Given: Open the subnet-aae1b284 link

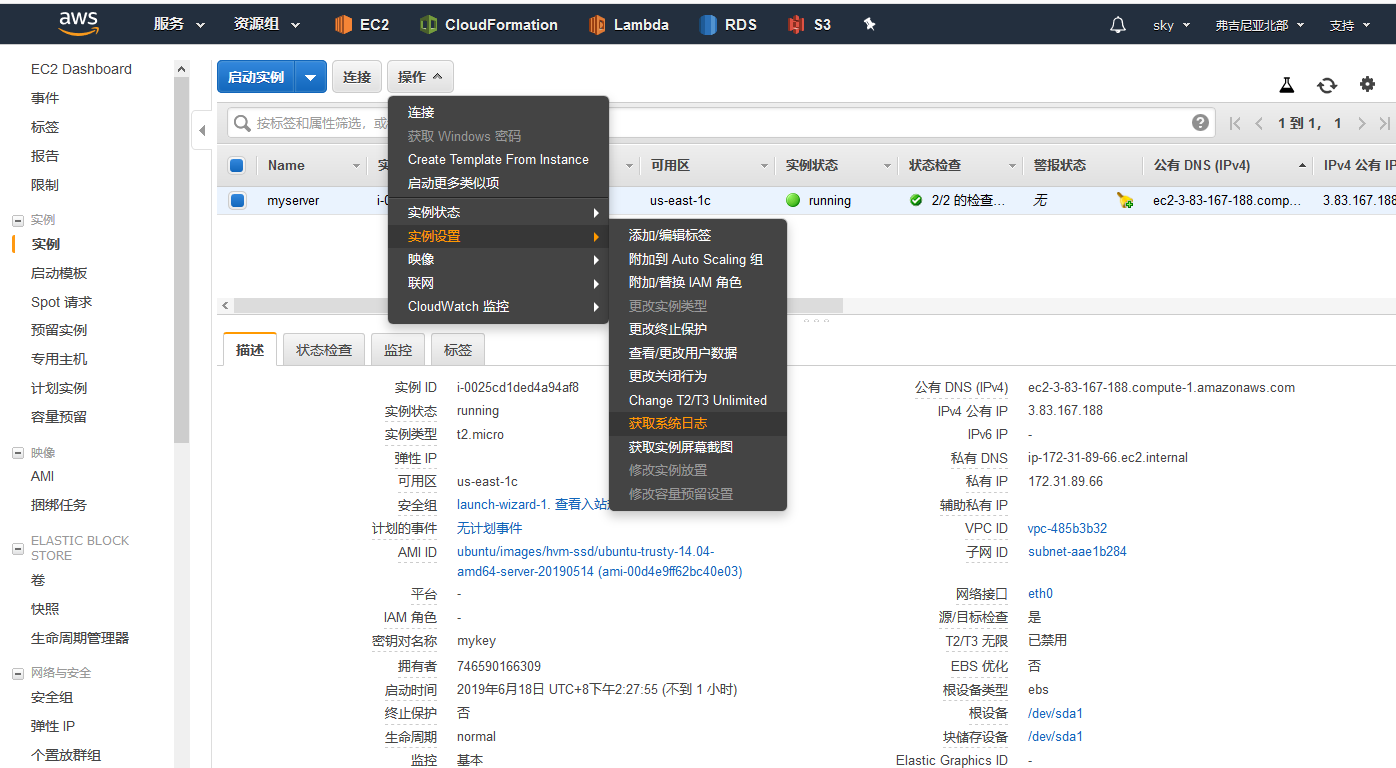Looking at the screenshot, I should (1077, 552).
